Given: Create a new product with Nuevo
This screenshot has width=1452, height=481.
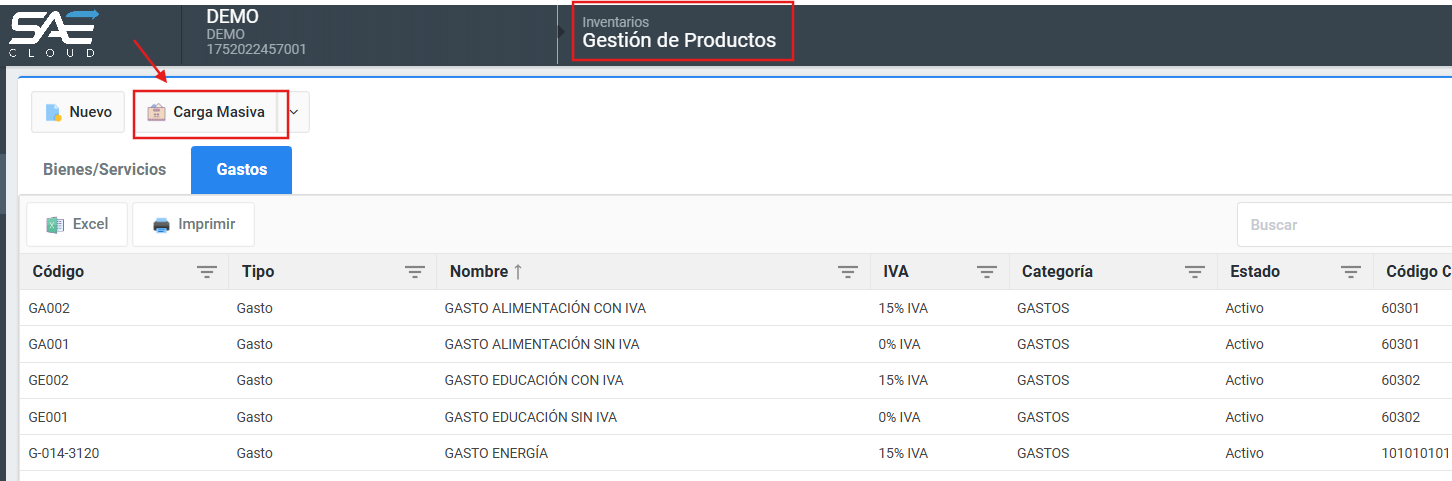Looking at the screenshot, I should [x=78, y=112].
